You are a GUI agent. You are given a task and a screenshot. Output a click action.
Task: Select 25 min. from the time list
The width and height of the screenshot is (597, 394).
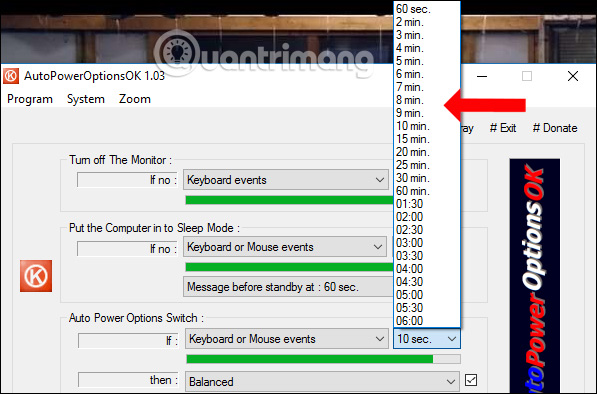click(x=427, y=165)
